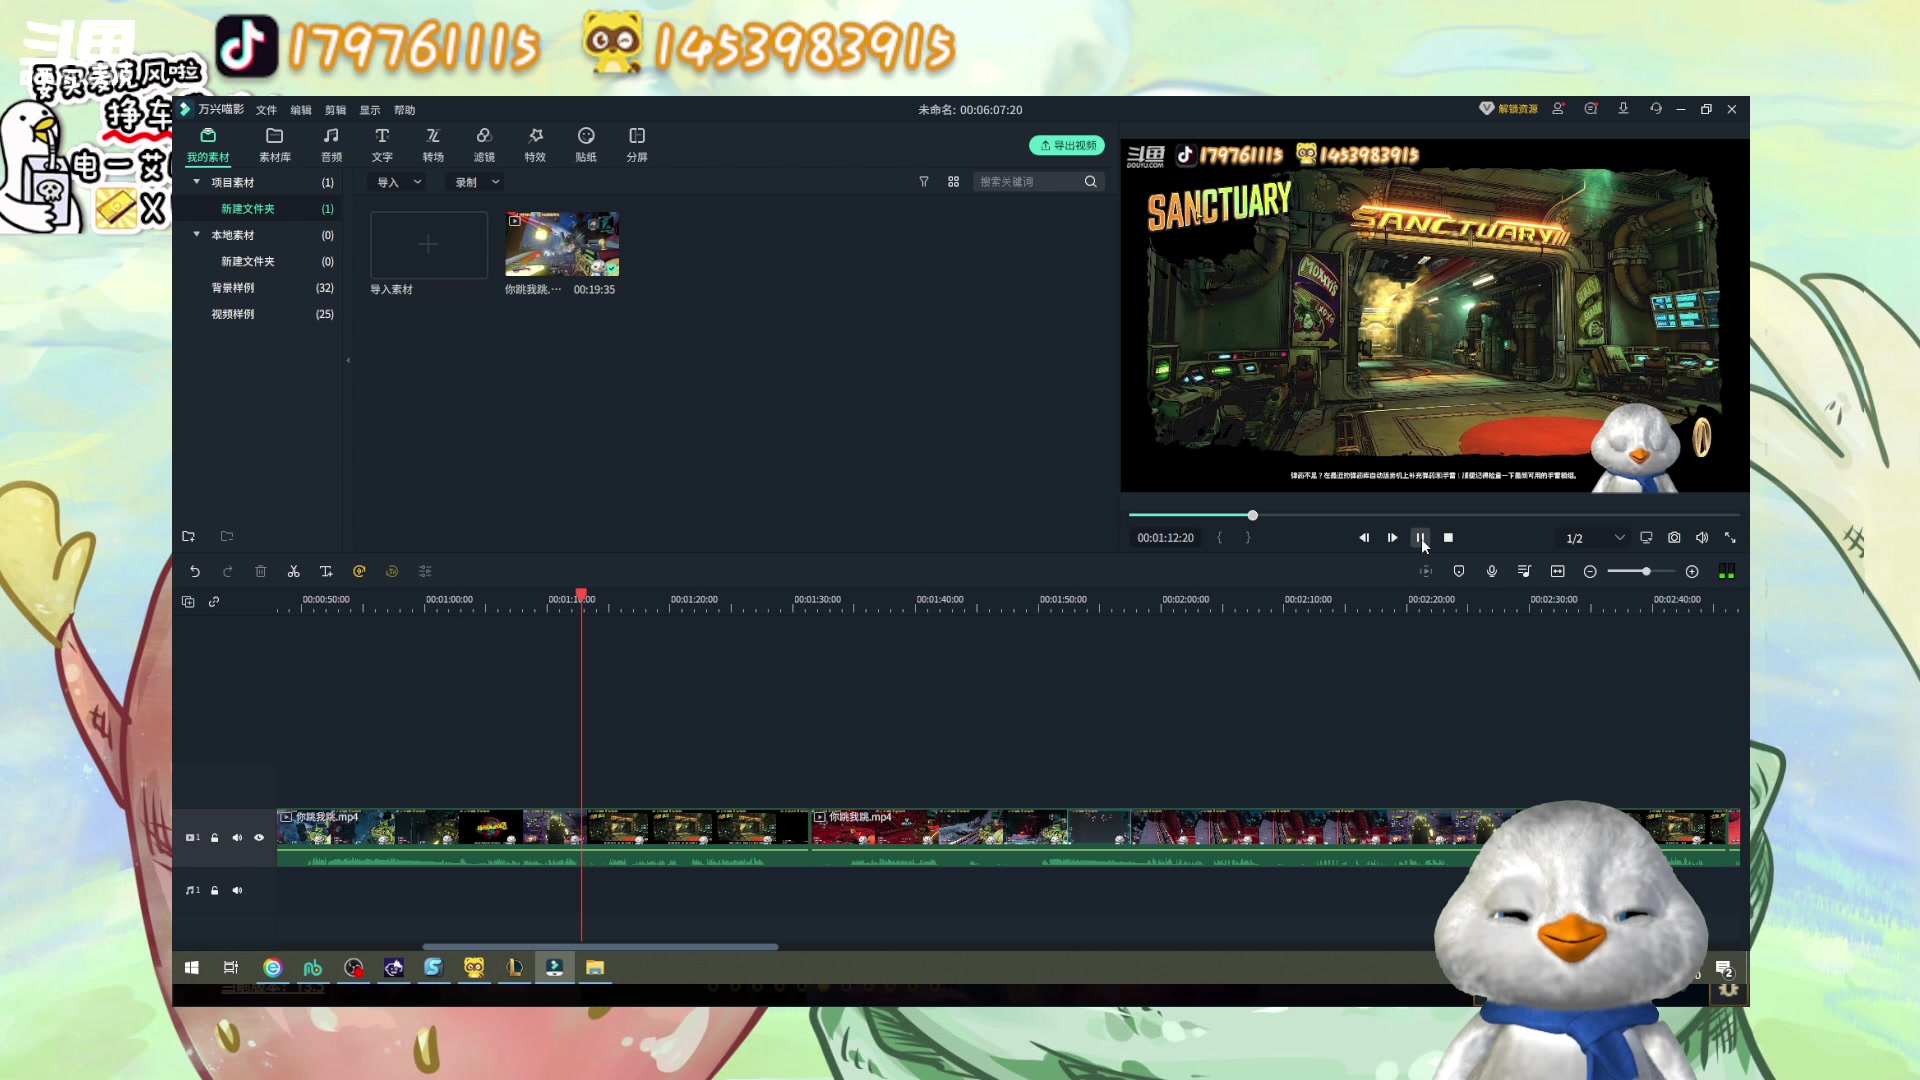Screen dimensions: 1920x1080
Task: Select 新建文件夹 under 项目素材
Action: [247, 209]
